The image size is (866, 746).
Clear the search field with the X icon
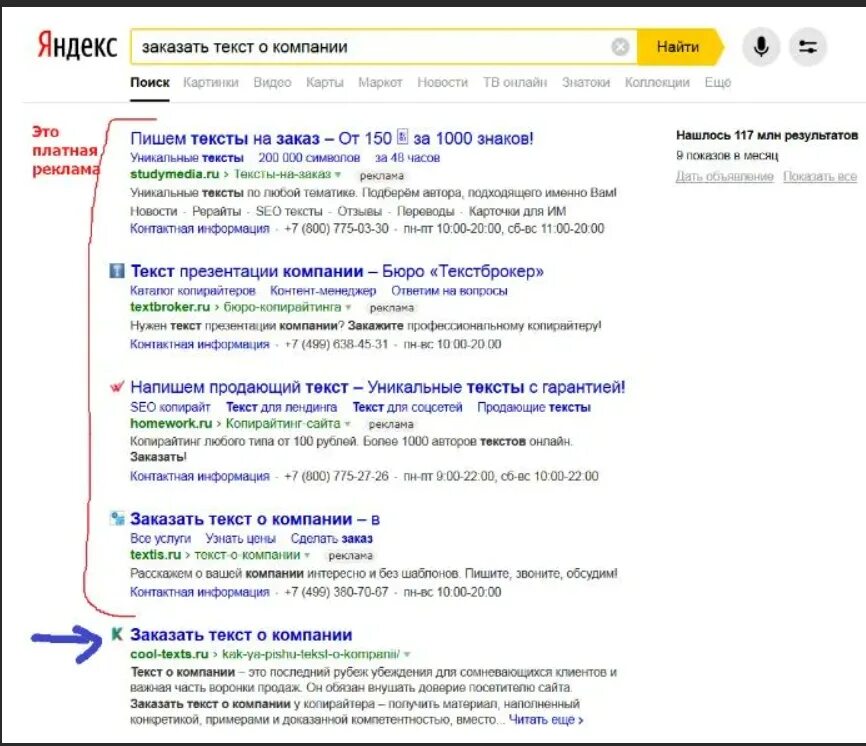pos(620,47)
